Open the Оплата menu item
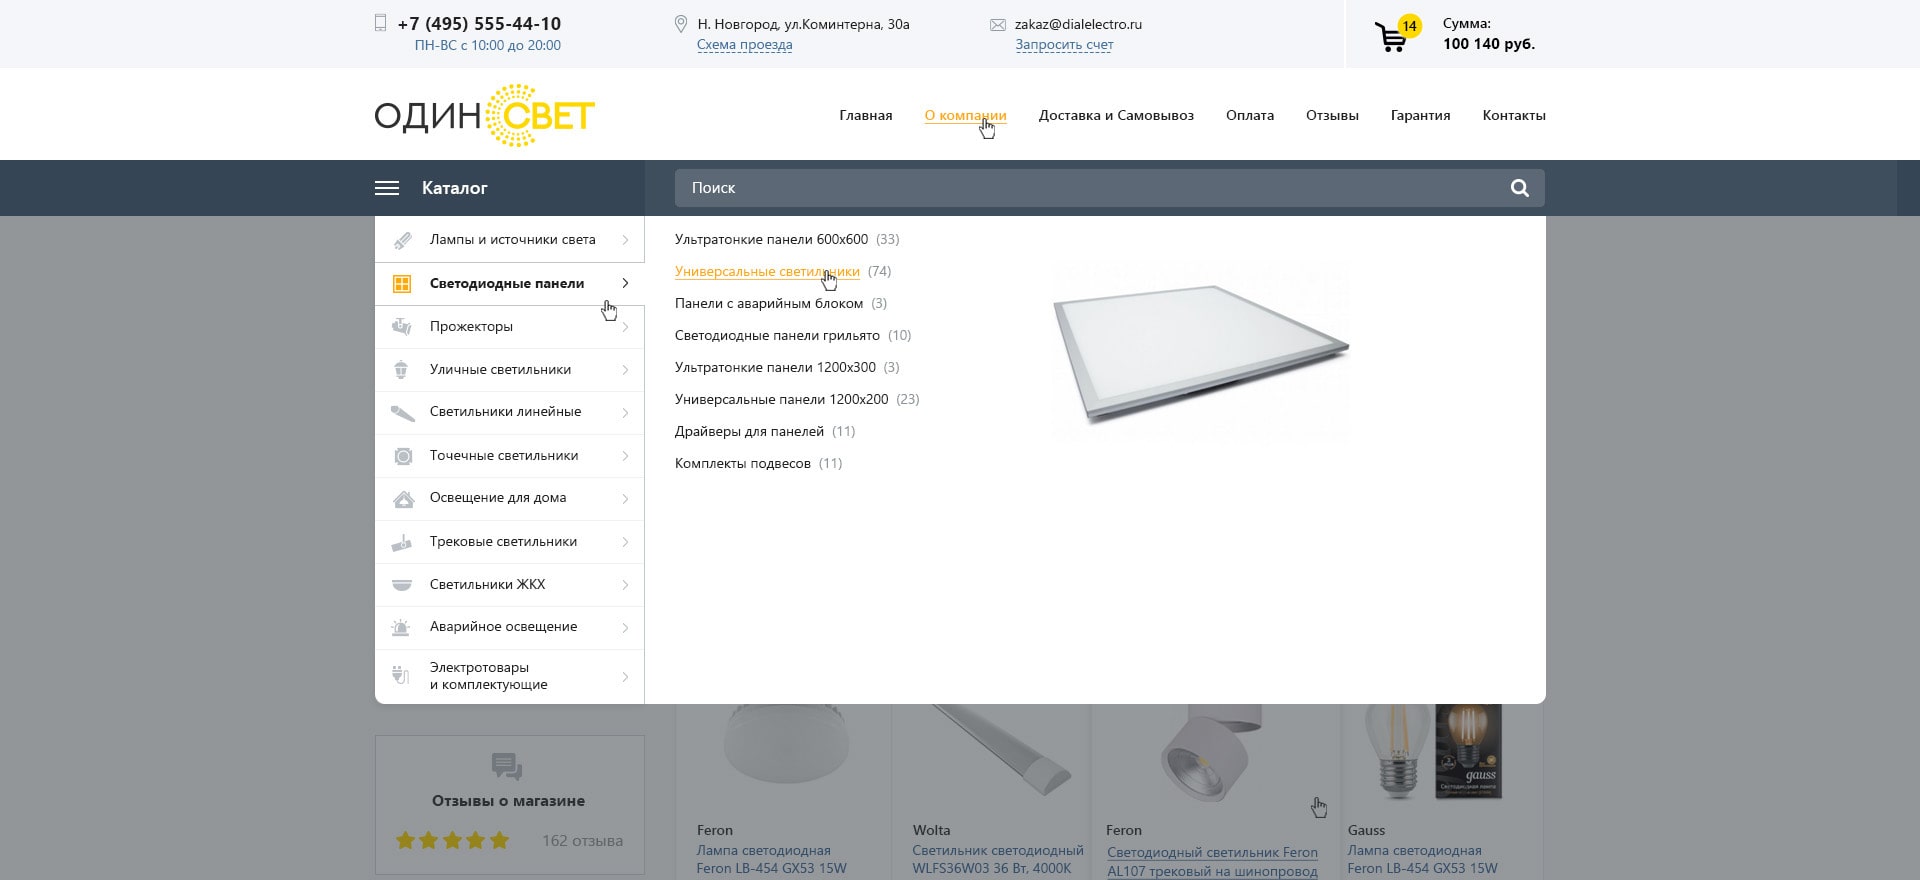This screenshot has width=1920, height=880. click(x=1250, y=115)
